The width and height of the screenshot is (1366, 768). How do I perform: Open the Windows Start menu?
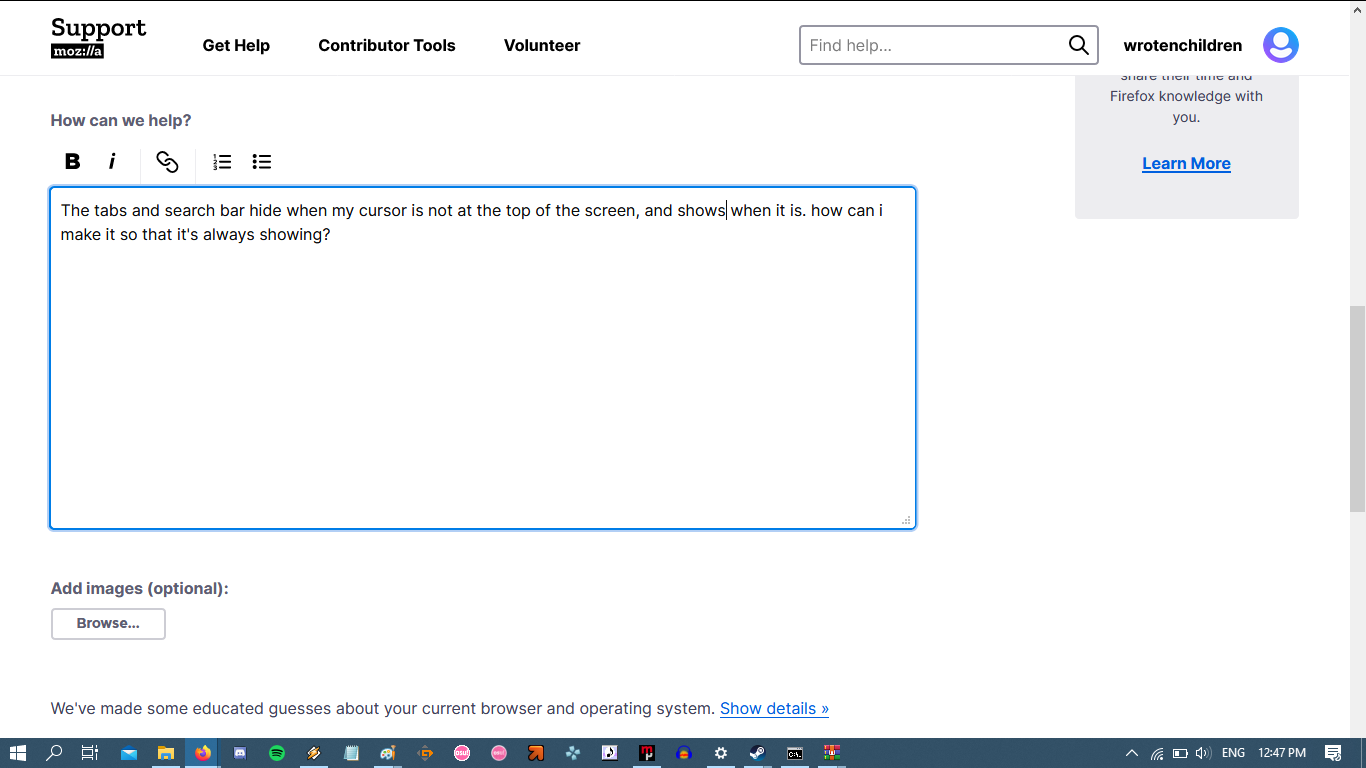[x=19, y=752]
